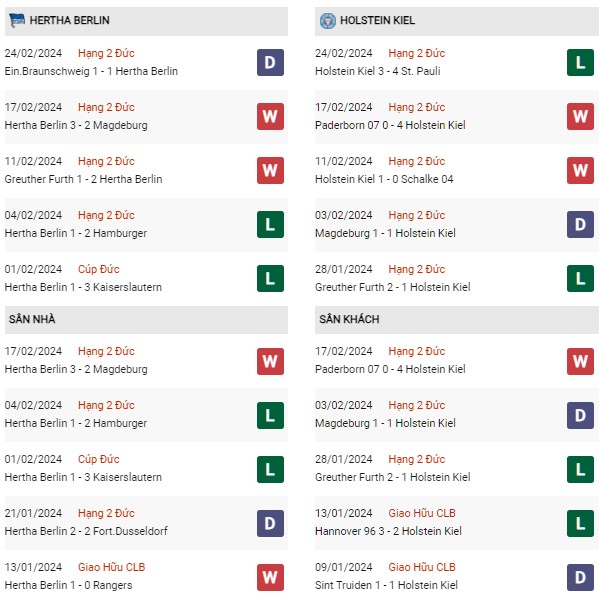Open the HOLSTEIN KIEL team header

click(x=457, y=21)
